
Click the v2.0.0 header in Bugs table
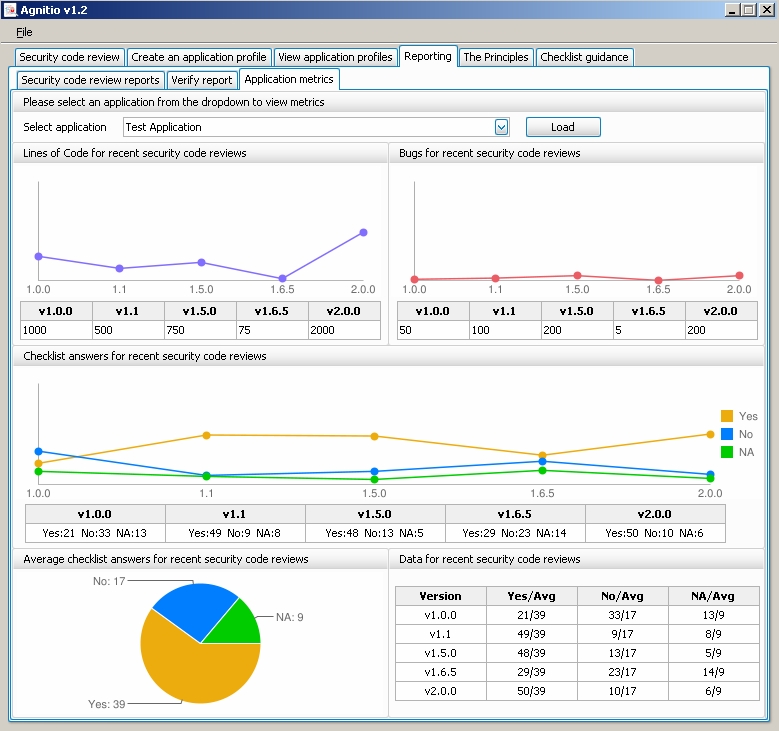point(721,311)
